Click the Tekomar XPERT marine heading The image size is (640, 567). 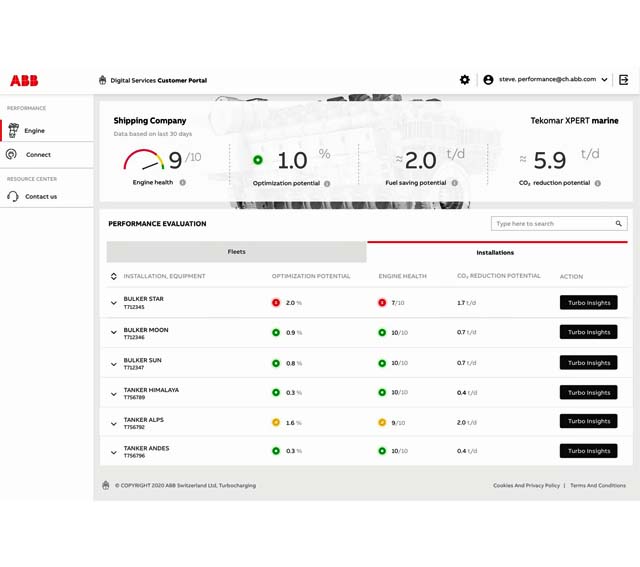pyautogui.click(x=574, y=121)
